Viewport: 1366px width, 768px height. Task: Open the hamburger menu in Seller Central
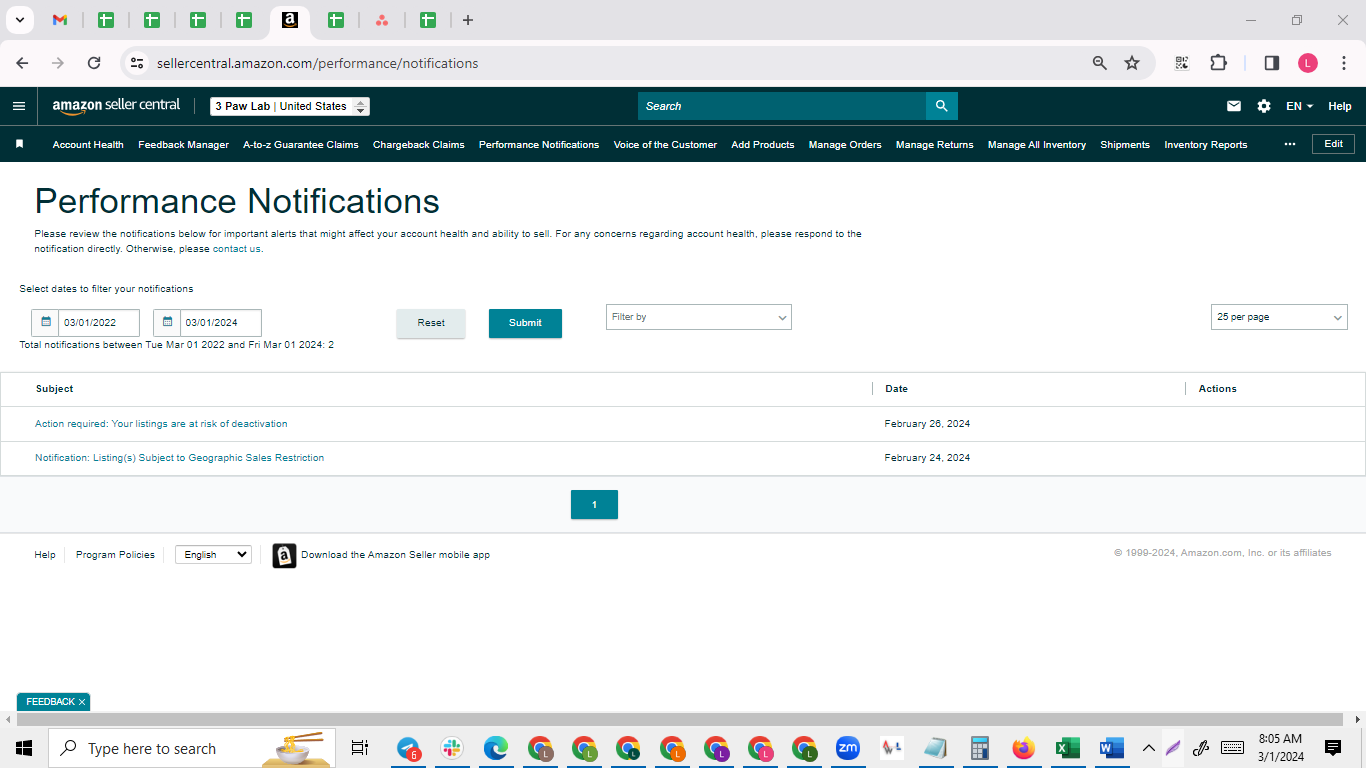click(x=19, y=106)
